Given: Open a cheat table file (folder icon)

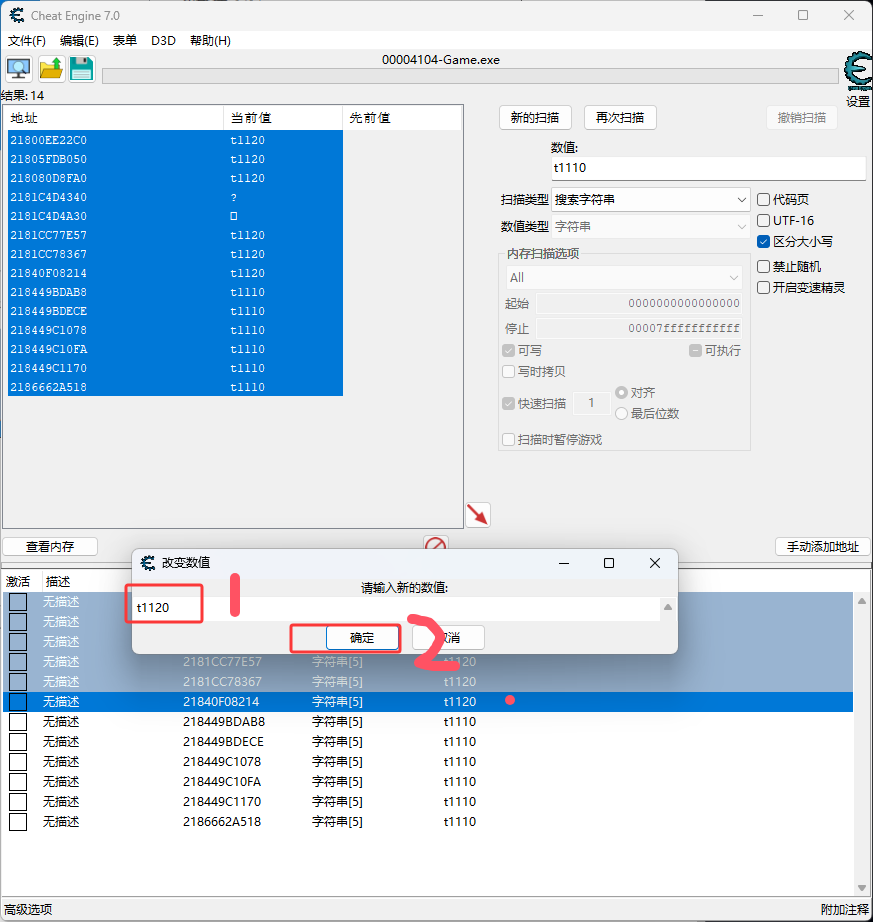Looking at the screenshot, I should pos(51,69).
